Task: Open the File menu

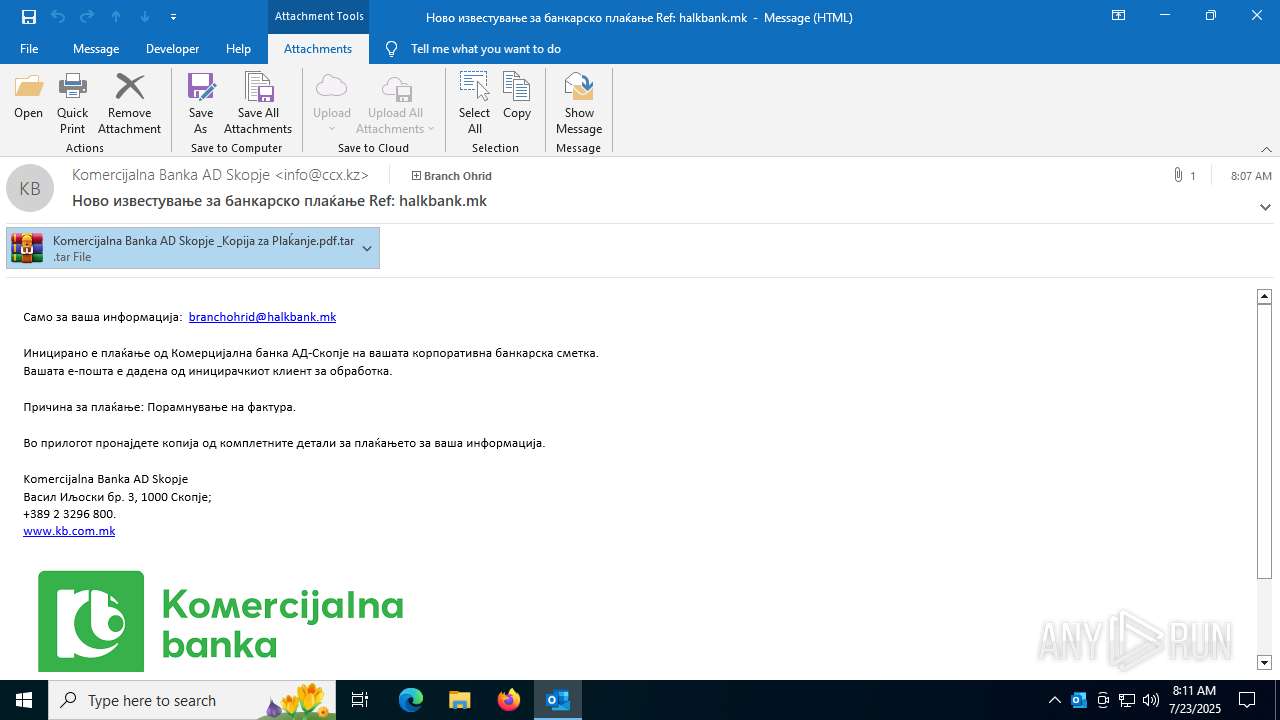Action: point(29,49)
